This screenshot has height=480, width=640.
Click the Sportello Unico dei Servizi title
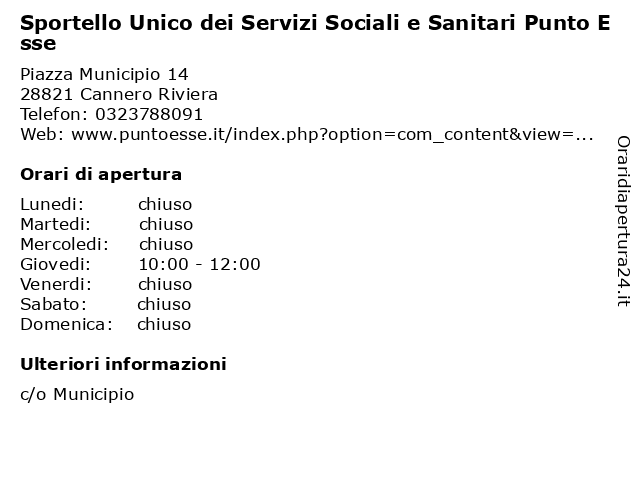click(315, 33)
